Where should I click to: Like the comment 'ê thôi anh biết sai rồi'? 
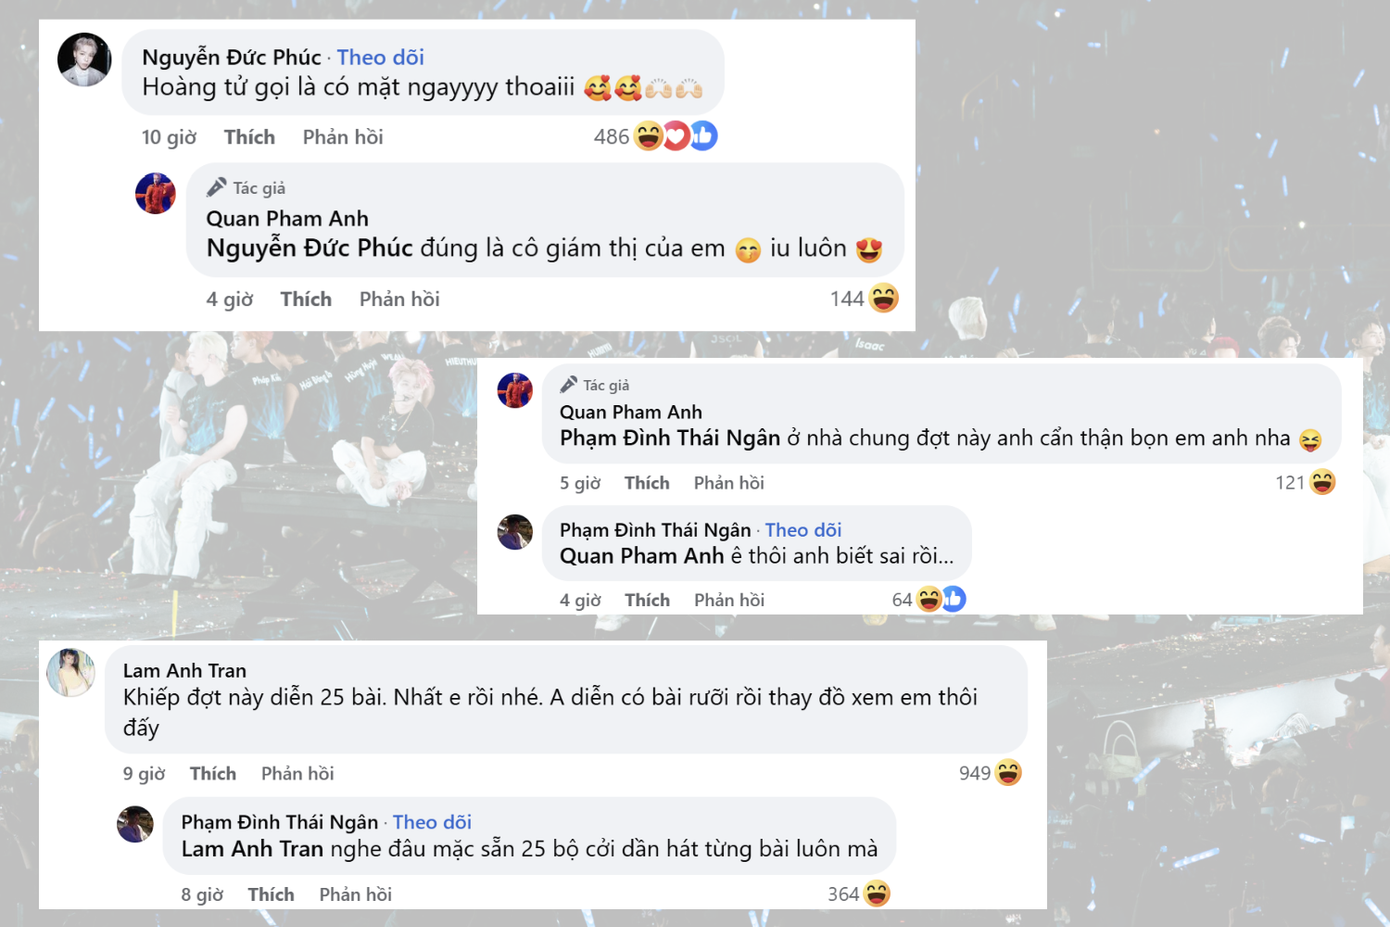point(647,600)
